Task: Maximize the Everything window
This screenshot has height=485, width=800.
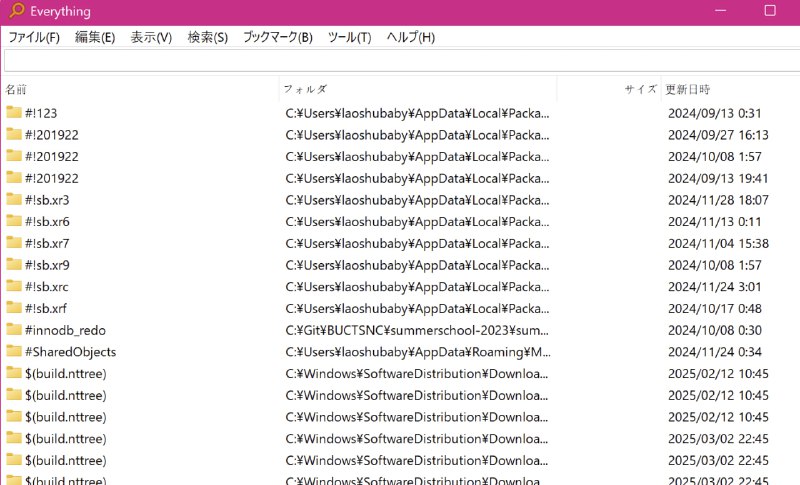Action: coord(770,10)
